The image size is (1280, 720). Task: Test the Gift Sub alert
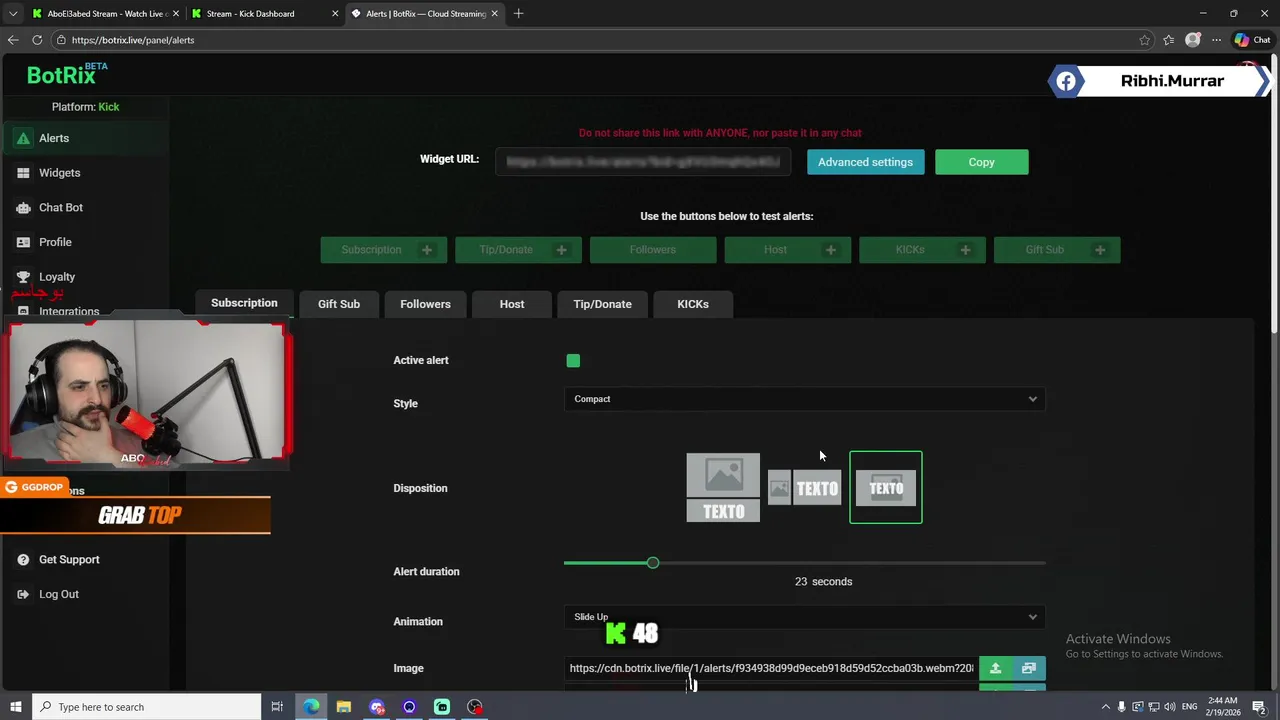pyautogui.click(x=1057, y=250)
